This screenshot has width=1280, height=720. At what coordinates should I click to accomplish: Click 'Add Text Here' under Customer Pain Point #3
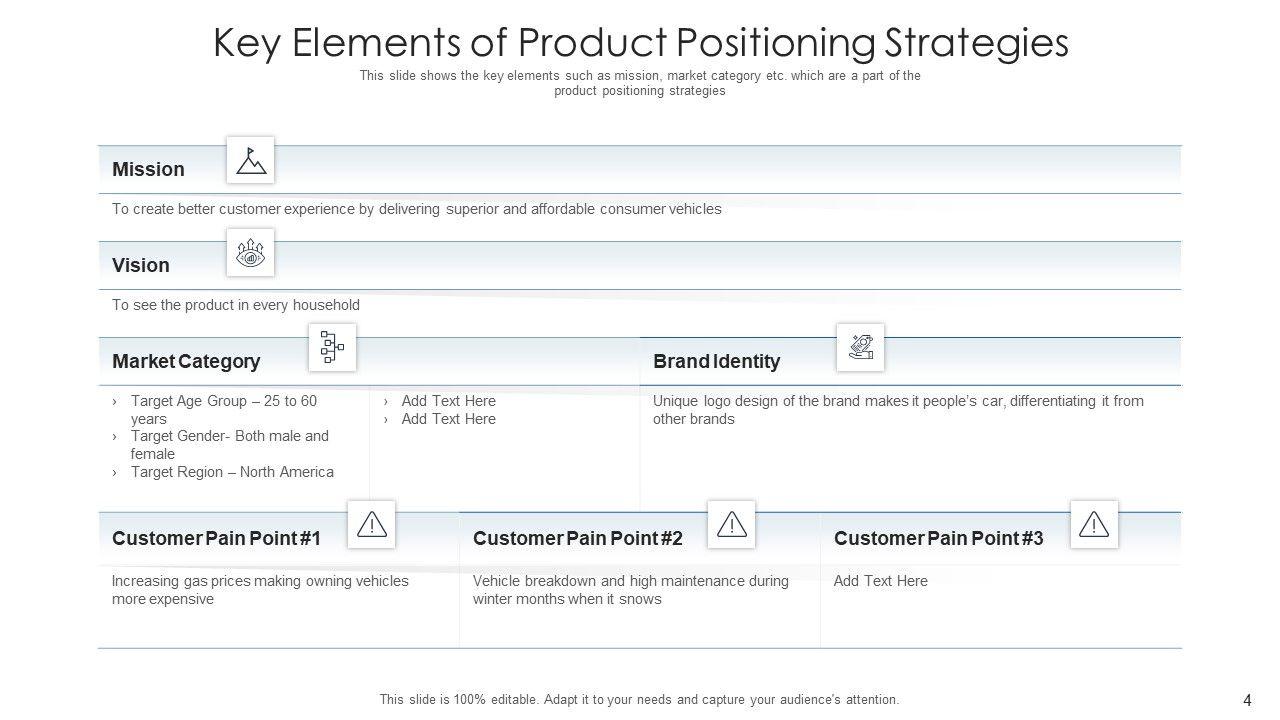(880, 581)
